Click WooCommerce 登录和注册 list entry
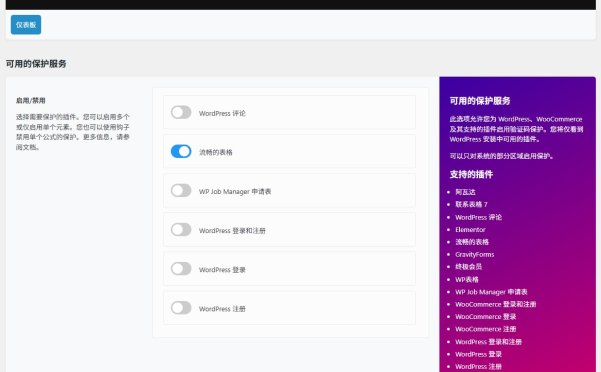Image resolution: width=601 pixels, height=372 pixels. coord(496,304)
